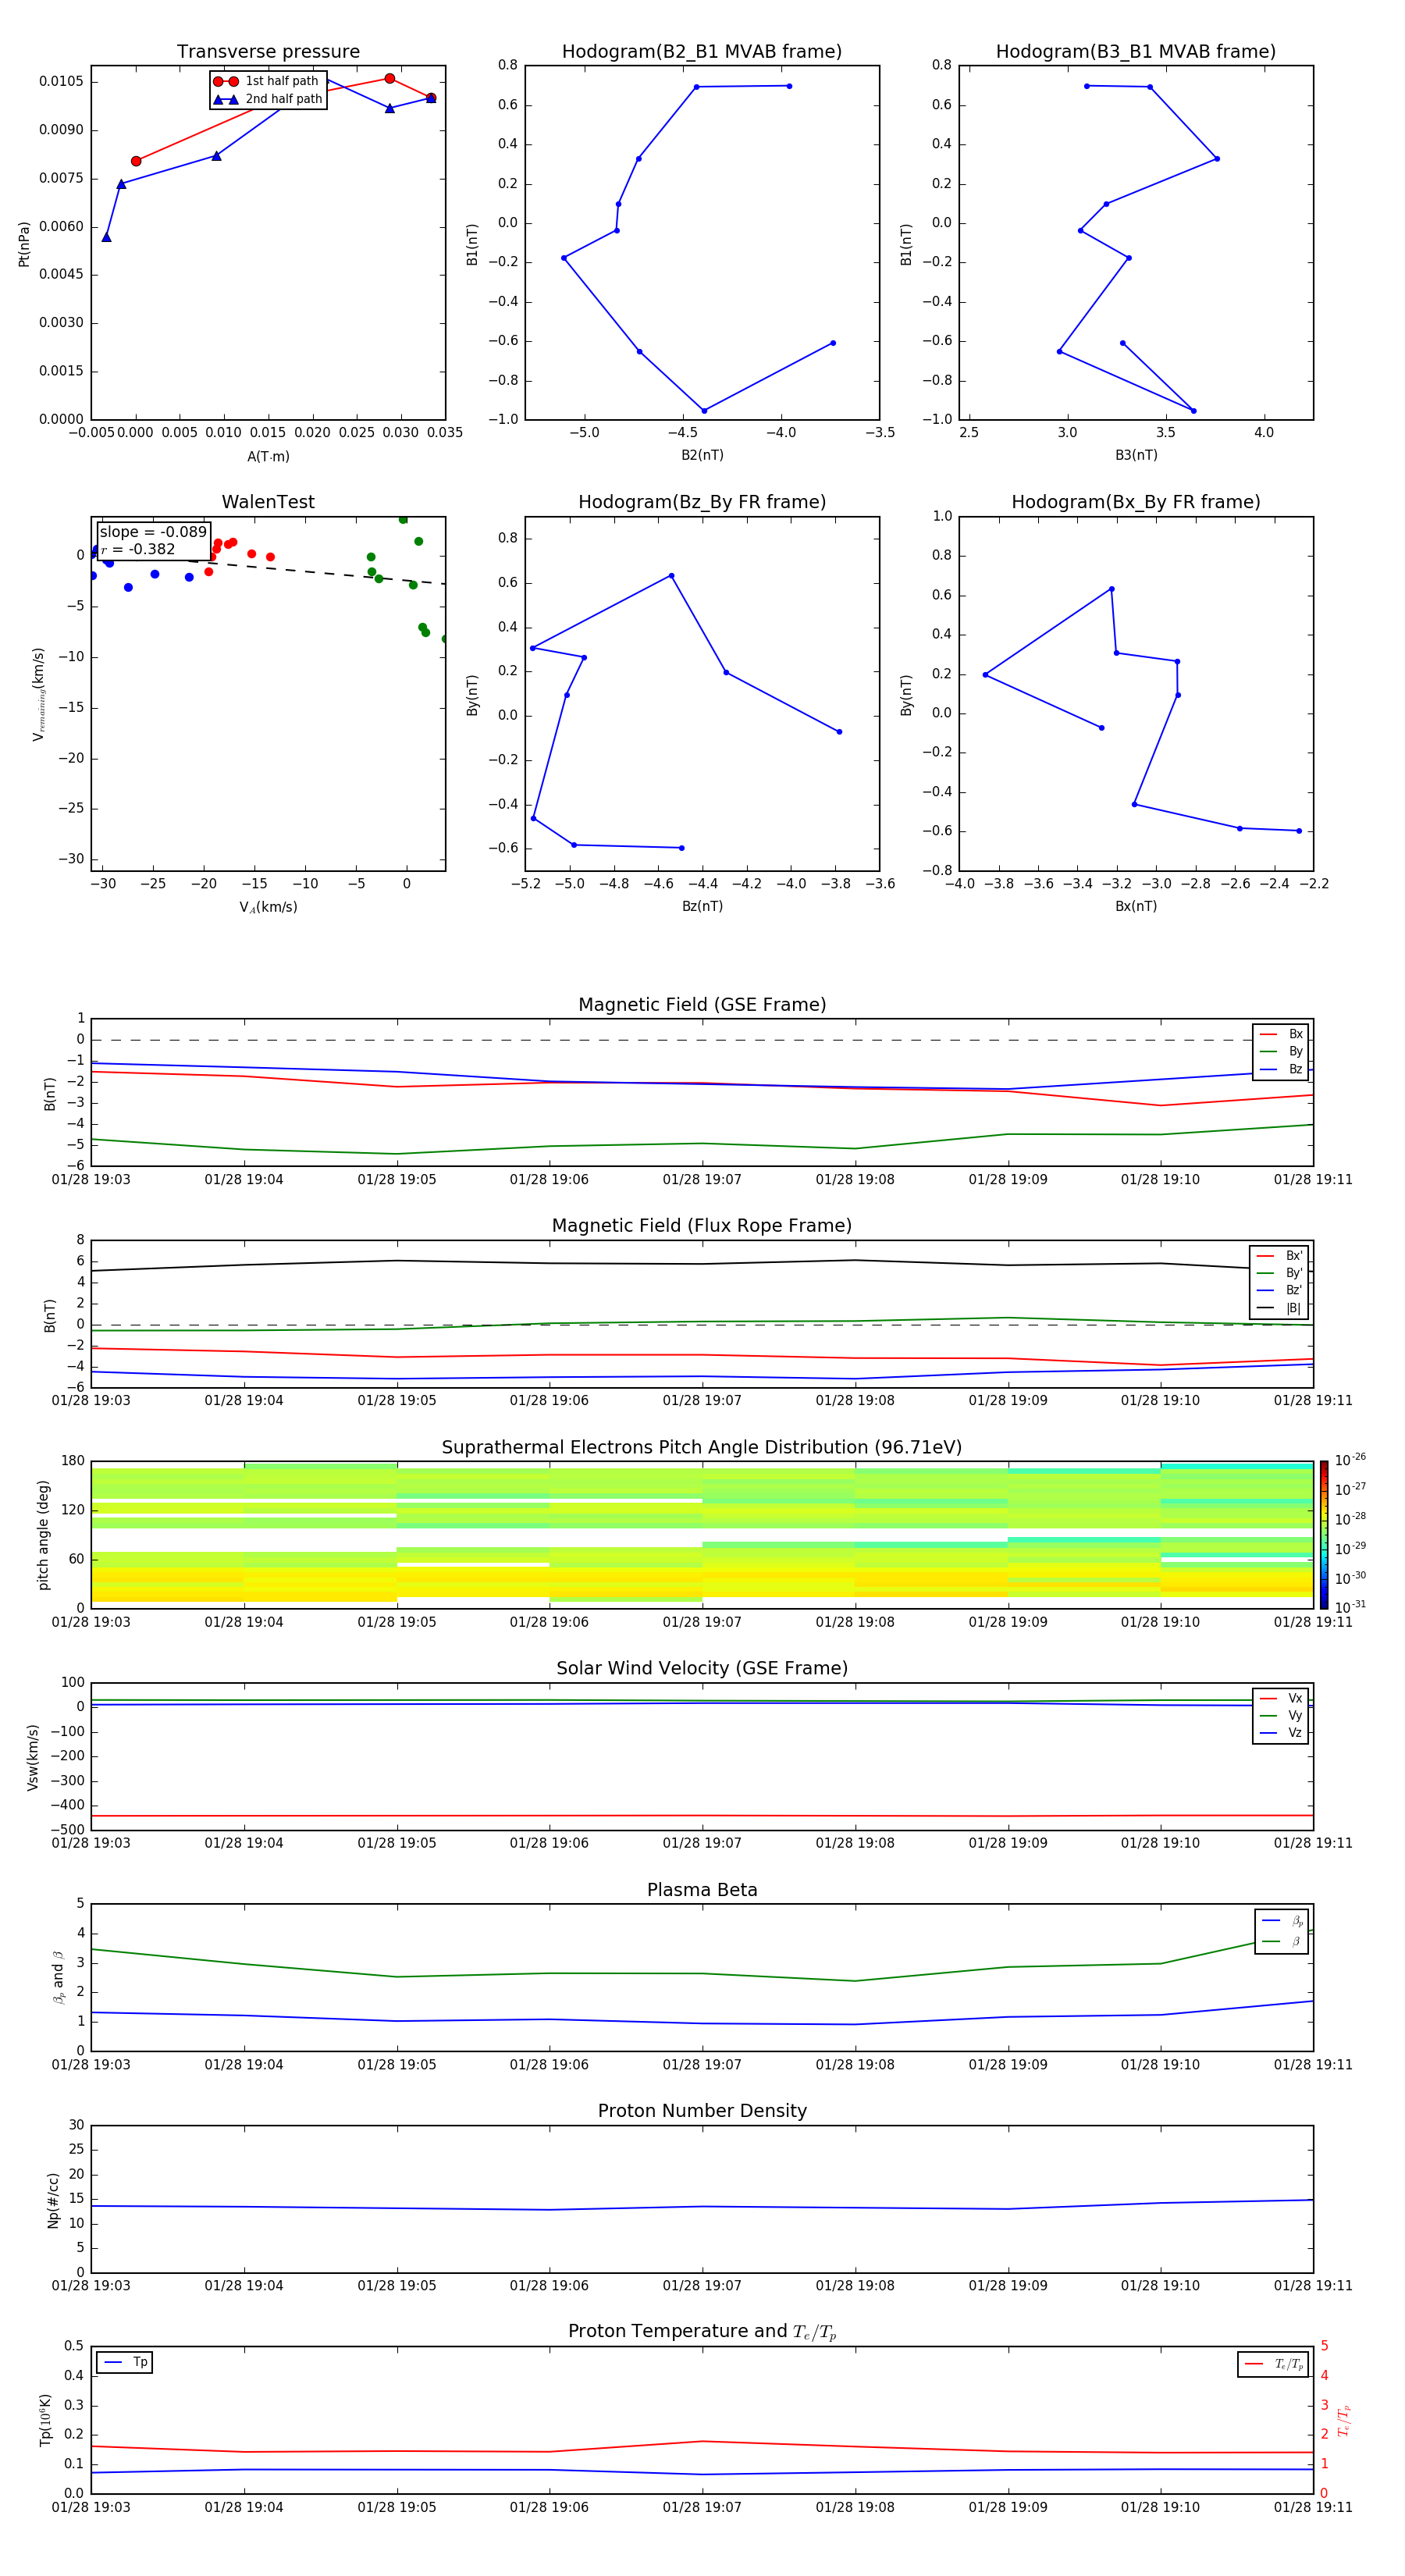This screenshot has height=2576, width=1405.
Task: Click the 'Tp(10^6K)' y-axis label
Action: [45, 2420]
